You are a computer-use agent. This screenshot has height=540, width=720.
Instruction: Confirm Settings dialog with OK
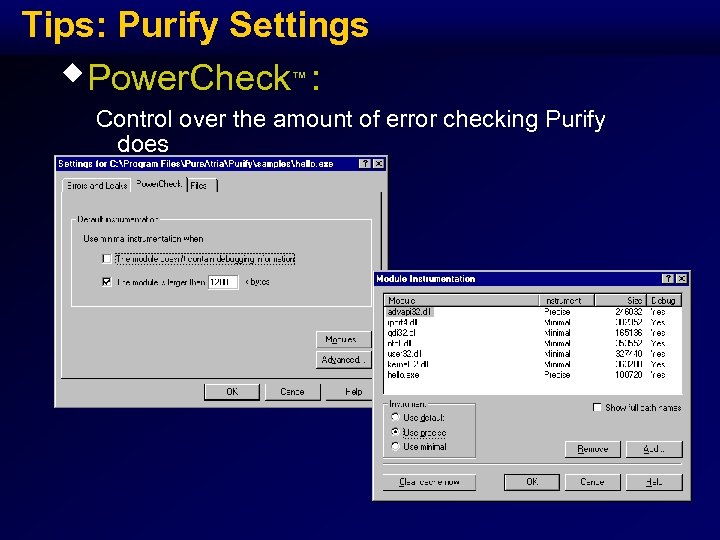(232, 392)
